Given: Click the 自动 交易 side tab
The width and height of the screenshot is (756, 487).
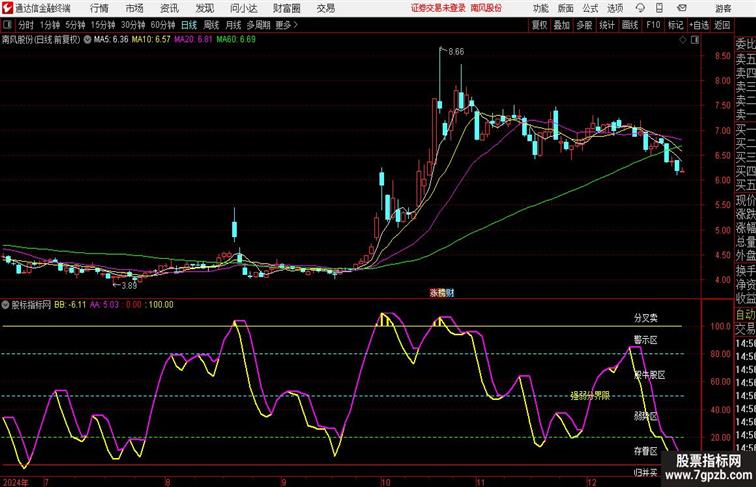Looking at the screenshot, I should pyautogui.click(x=745, y=322).
